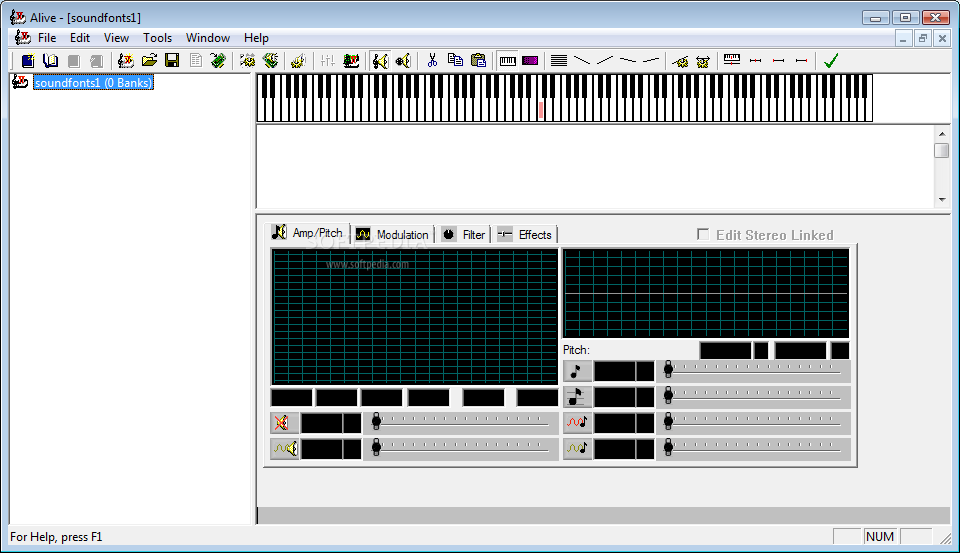
Task: Open the Window menu
Action: tap(208, 38)
